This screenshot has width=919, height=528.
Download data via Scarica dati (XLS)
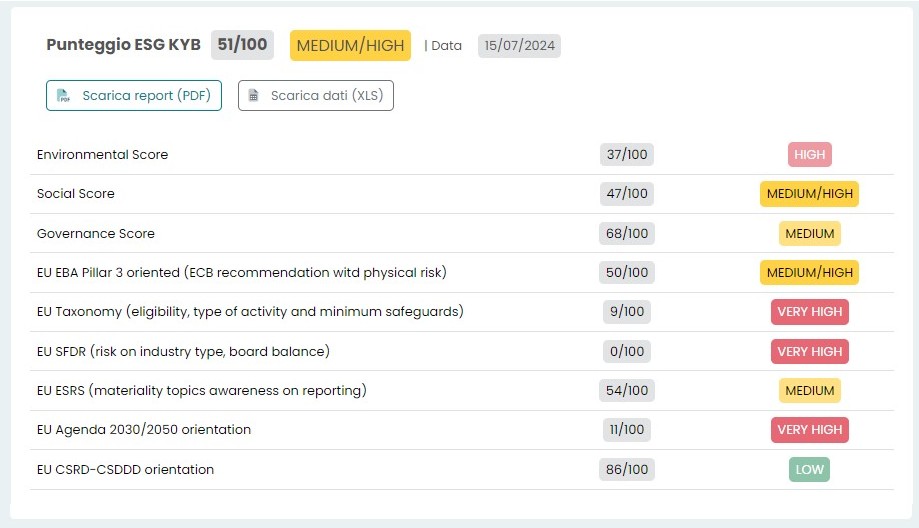316,96
